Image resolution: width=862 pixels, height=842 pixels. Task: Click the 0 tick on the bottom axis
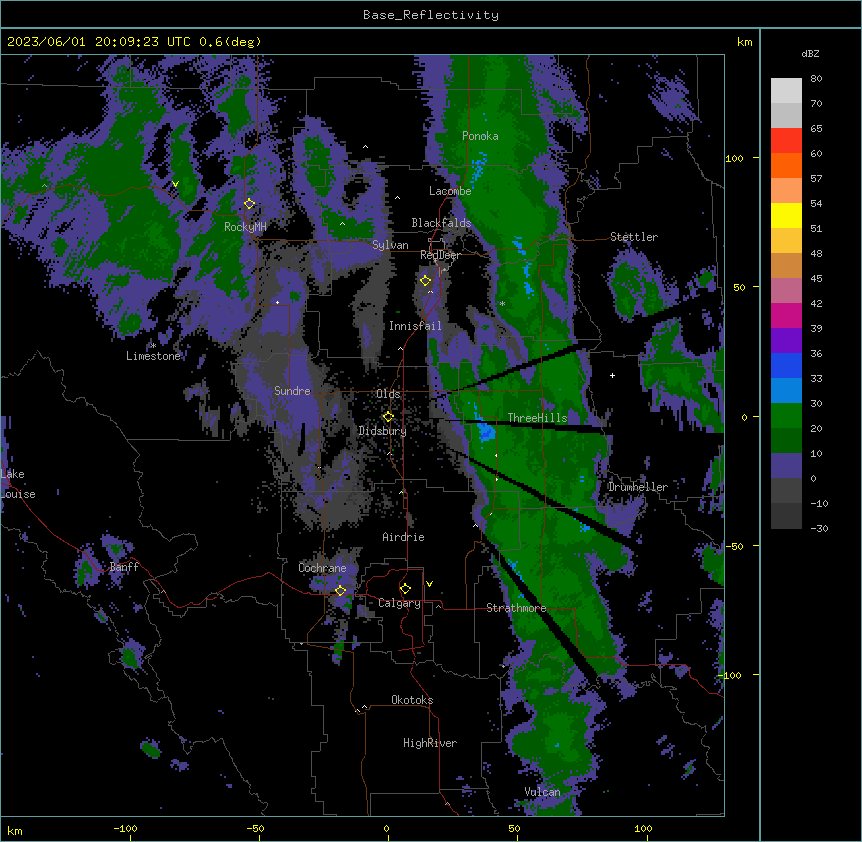click(x=386, y=829)
